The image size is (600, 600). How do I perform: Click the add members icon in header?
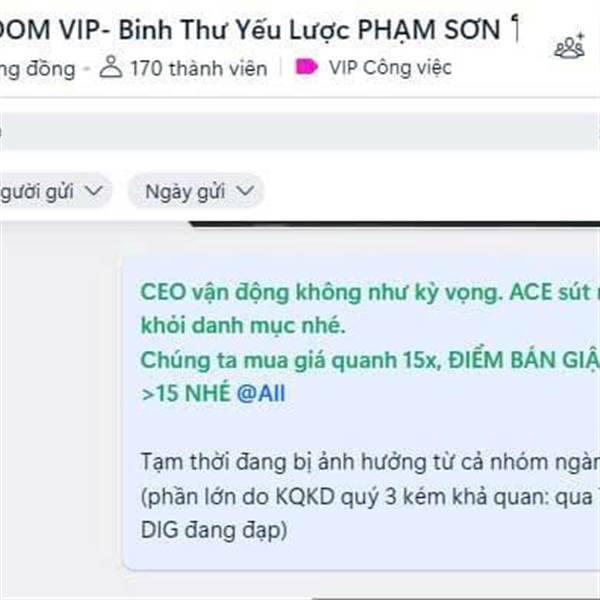coord(569,47)
